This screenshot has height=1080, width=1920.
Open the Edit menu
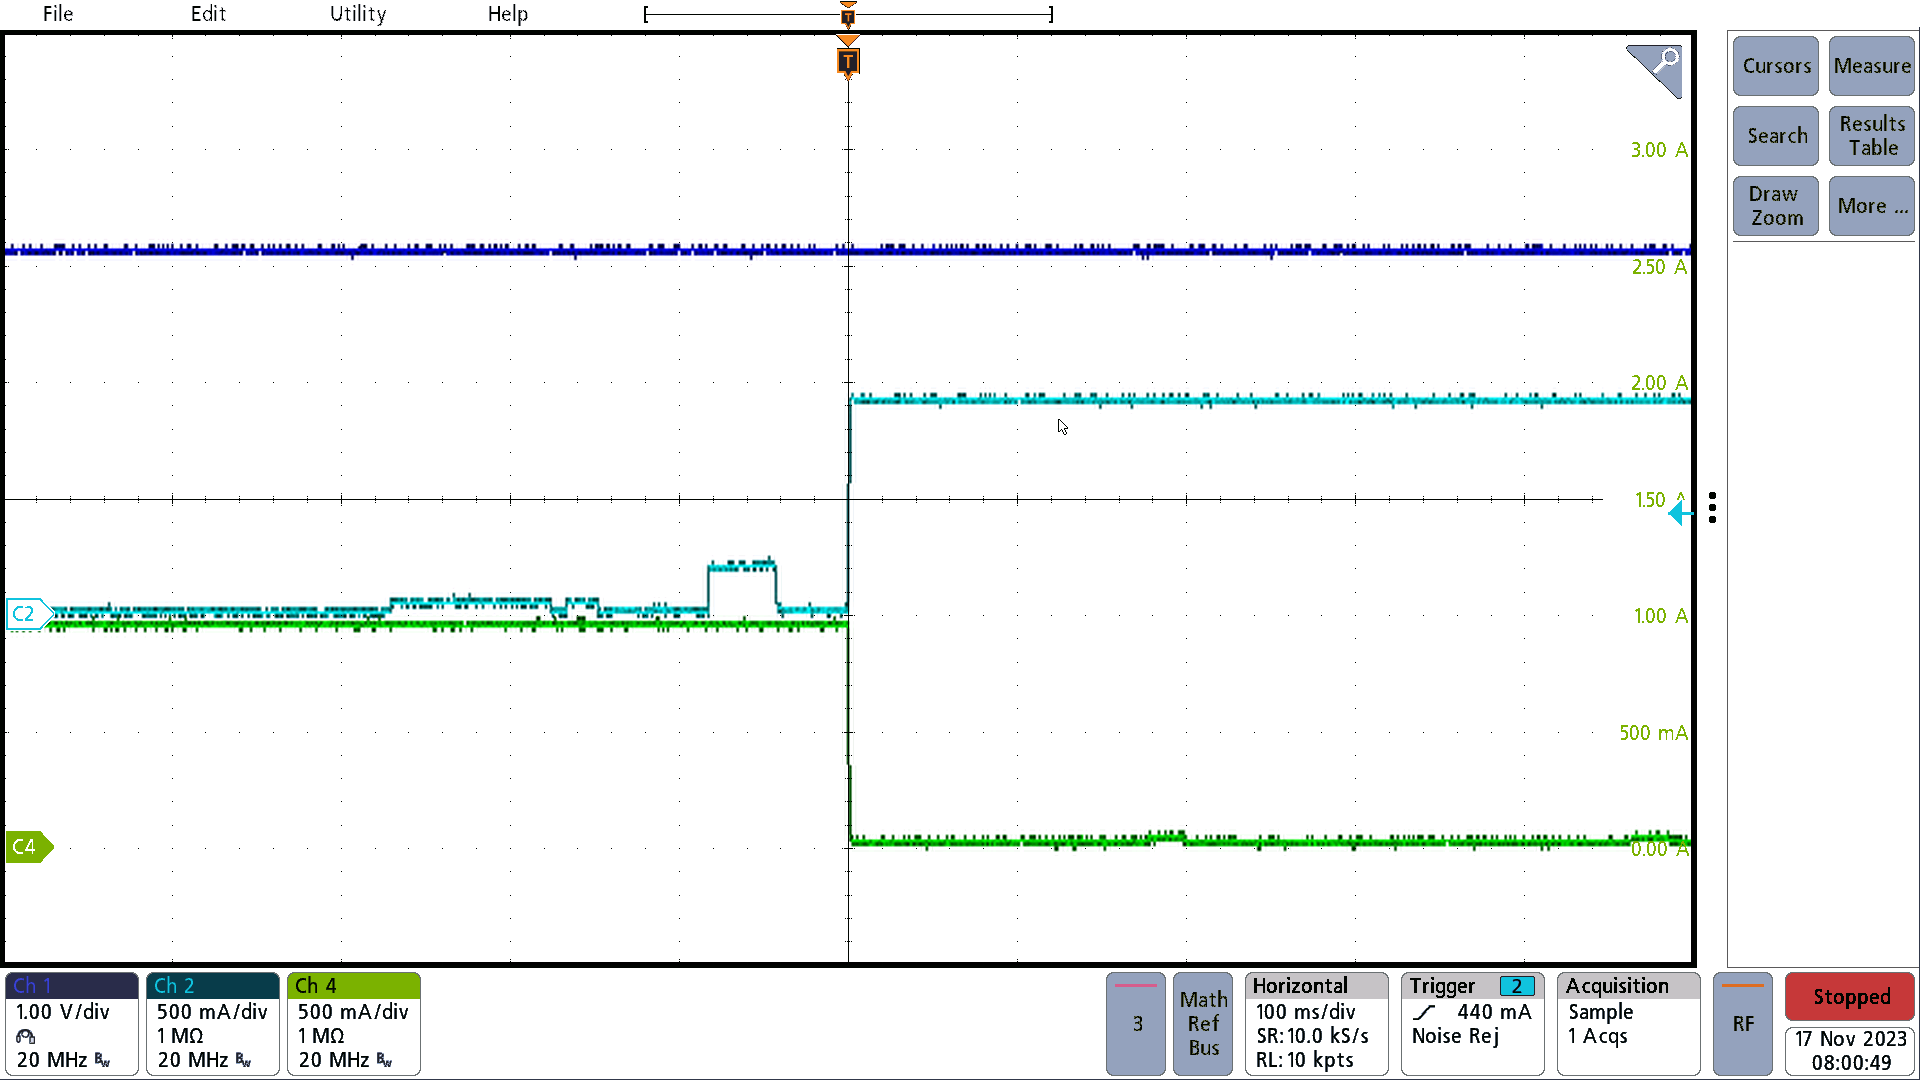coord(208,14)
